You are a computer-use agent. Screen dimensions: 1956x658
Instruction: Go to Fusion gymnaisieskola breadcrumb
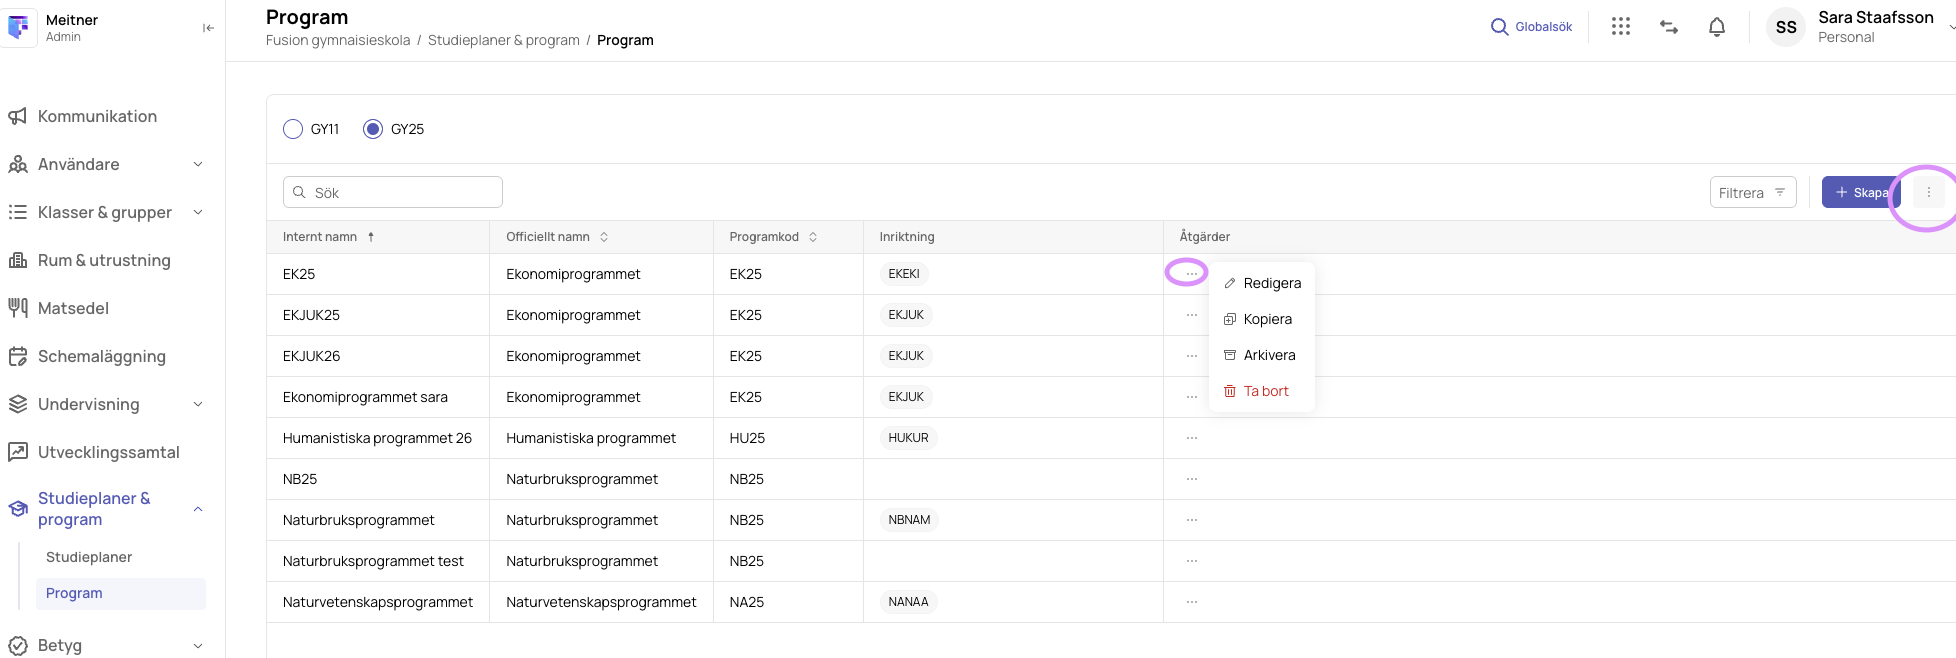338,40
